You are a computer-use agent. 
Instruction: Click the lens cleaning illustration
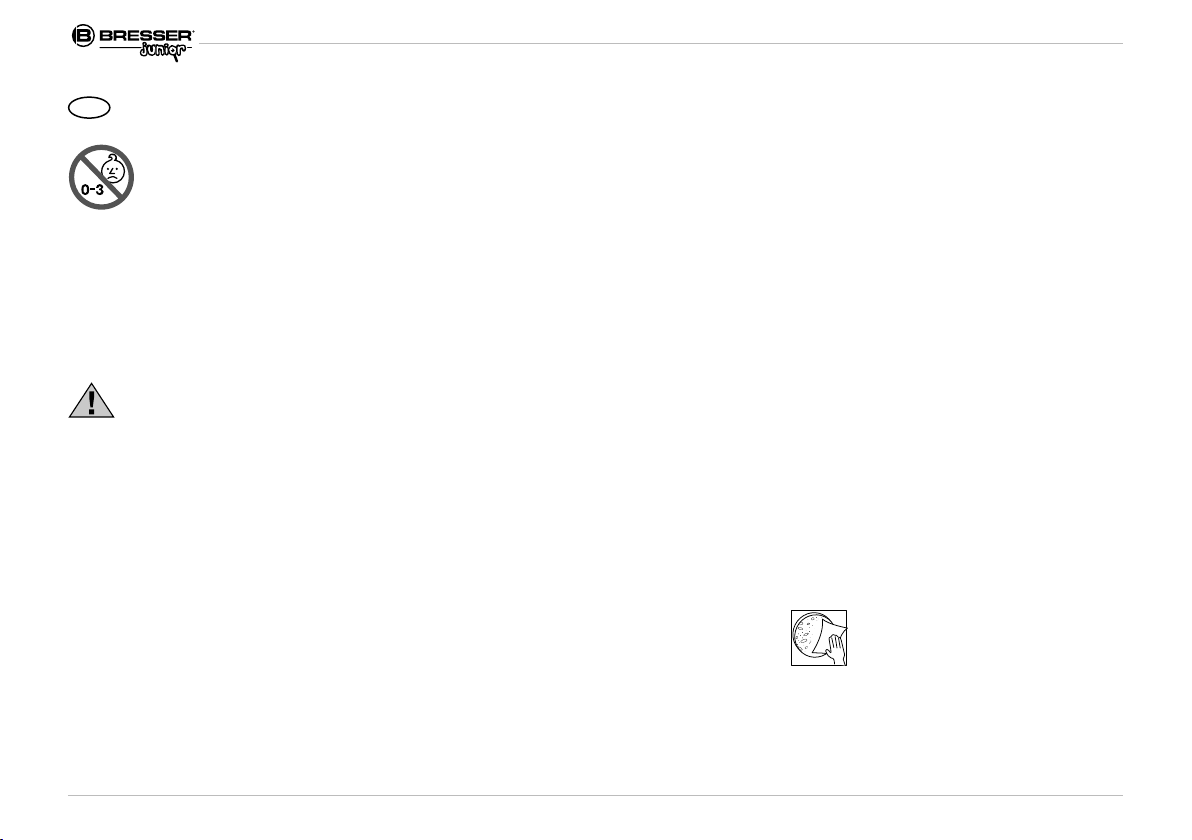pyautogui.click(x=819, y=638)
